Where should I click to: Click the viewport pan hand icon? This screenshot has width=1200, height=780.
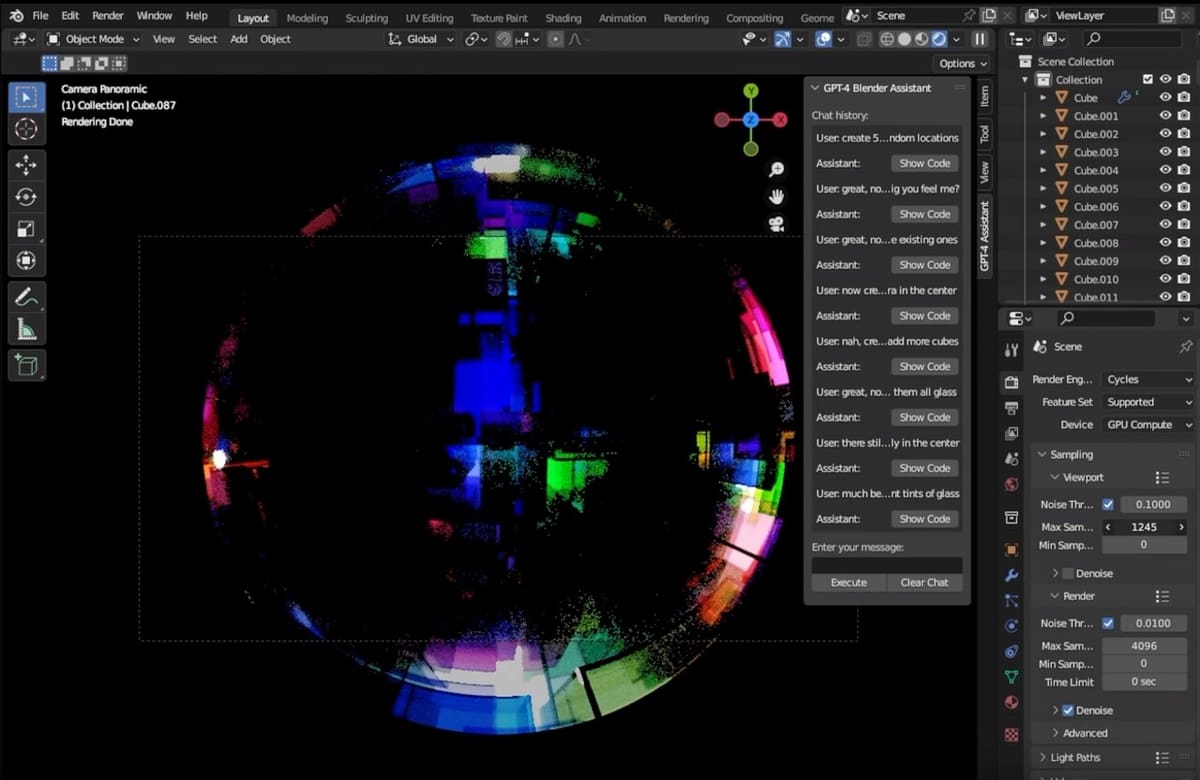(x=777, y=197)
